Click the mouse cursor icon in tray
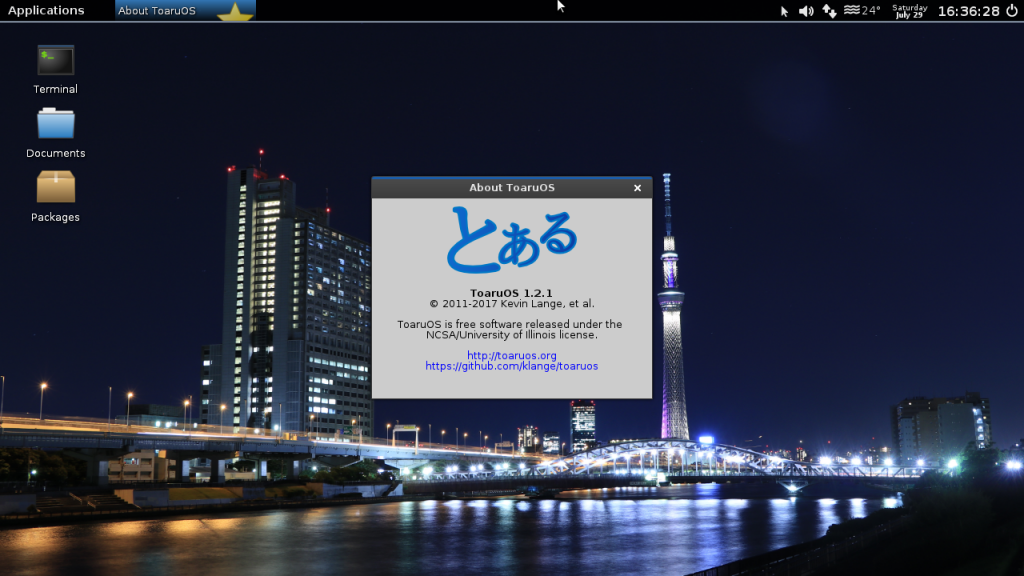 click(784, 11)
